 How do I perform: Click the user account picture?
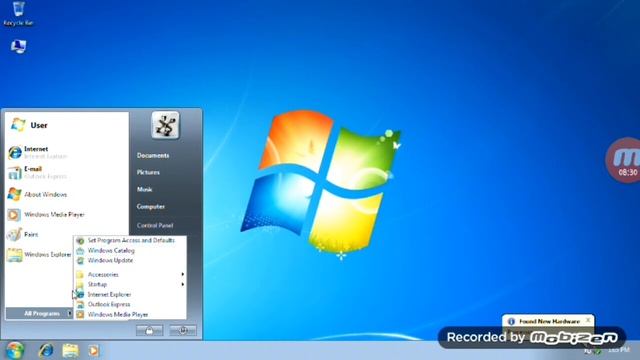coord(165,125)
